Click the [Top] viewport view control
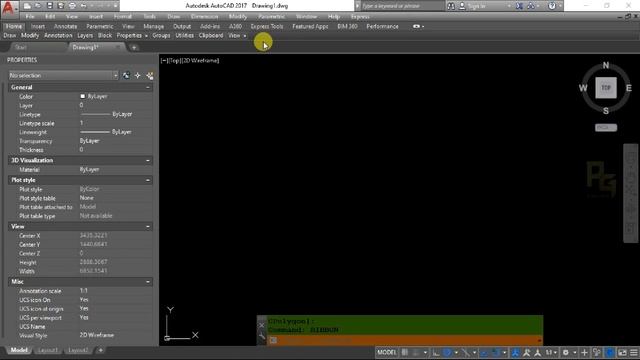Image resolution: width=640 pixels, height=360 pixels. point(174,60)
